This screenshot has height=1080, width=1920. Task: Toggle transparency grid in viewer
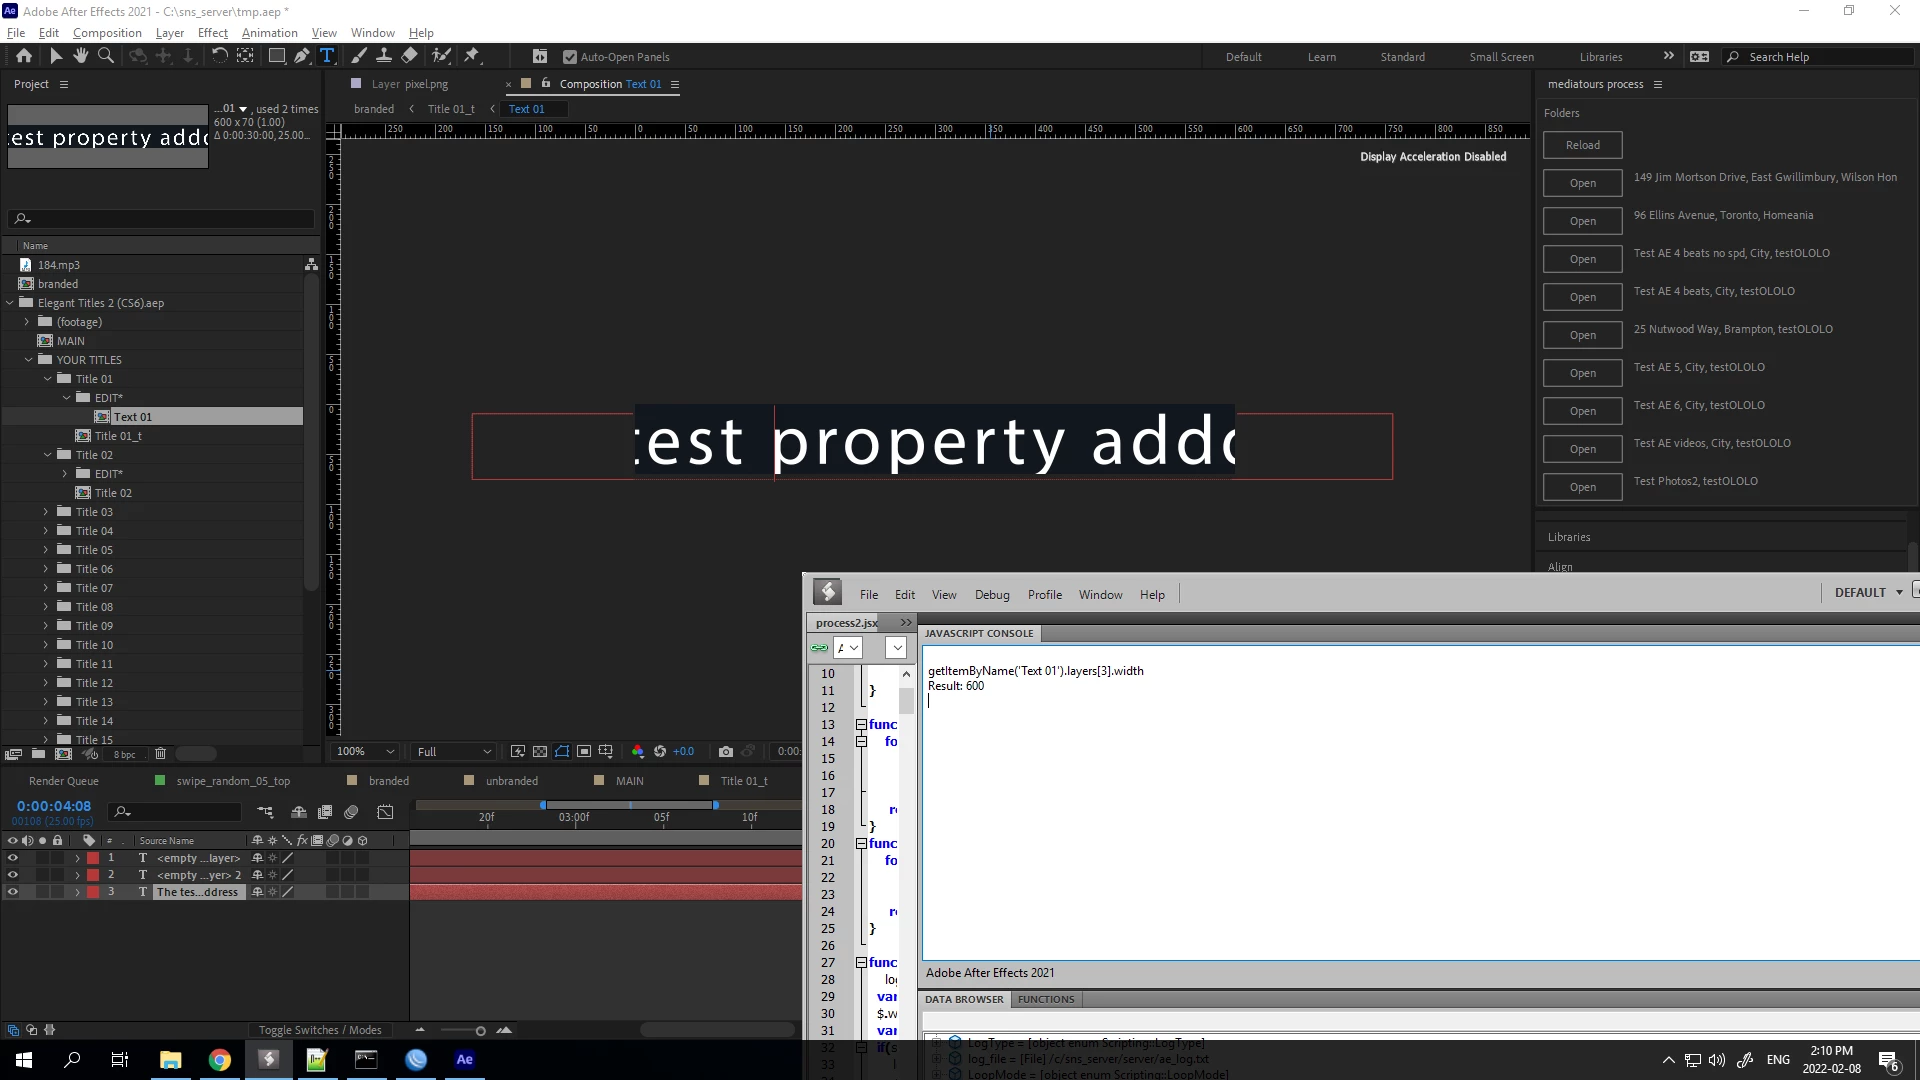pos(540,751)
